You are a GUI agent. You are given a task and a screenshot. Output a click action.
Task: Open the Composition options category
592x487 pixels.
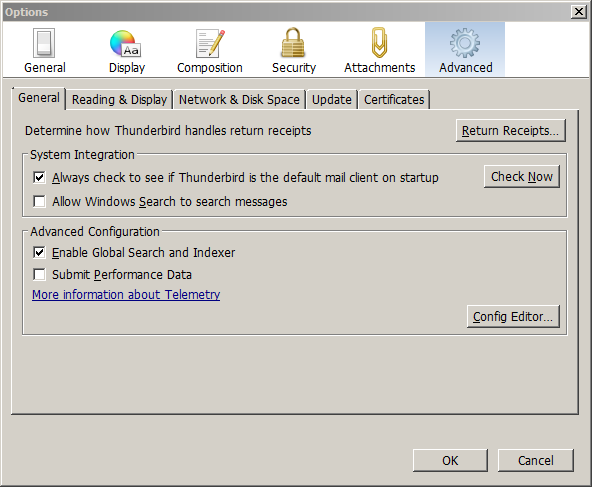tap(210, 50)
